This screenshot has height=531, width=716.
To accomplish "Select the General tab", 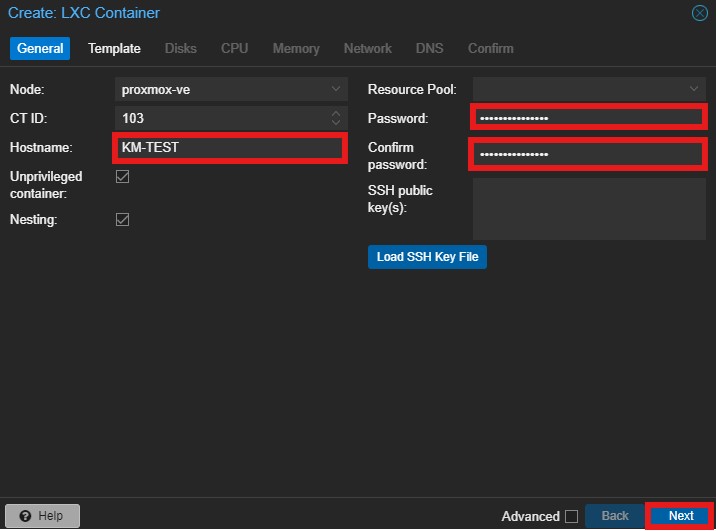I will pyautogui.click(x=40, y=48).
